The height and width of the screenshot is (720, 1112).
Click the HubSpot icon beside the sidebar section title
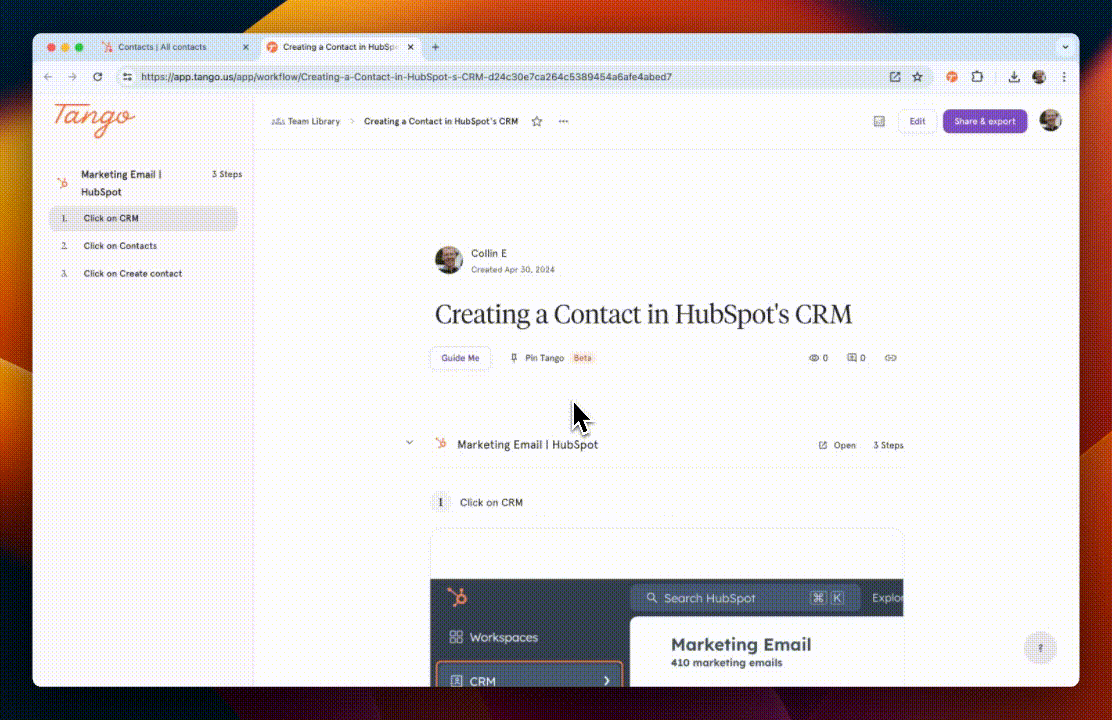click(x=62, y=183)
